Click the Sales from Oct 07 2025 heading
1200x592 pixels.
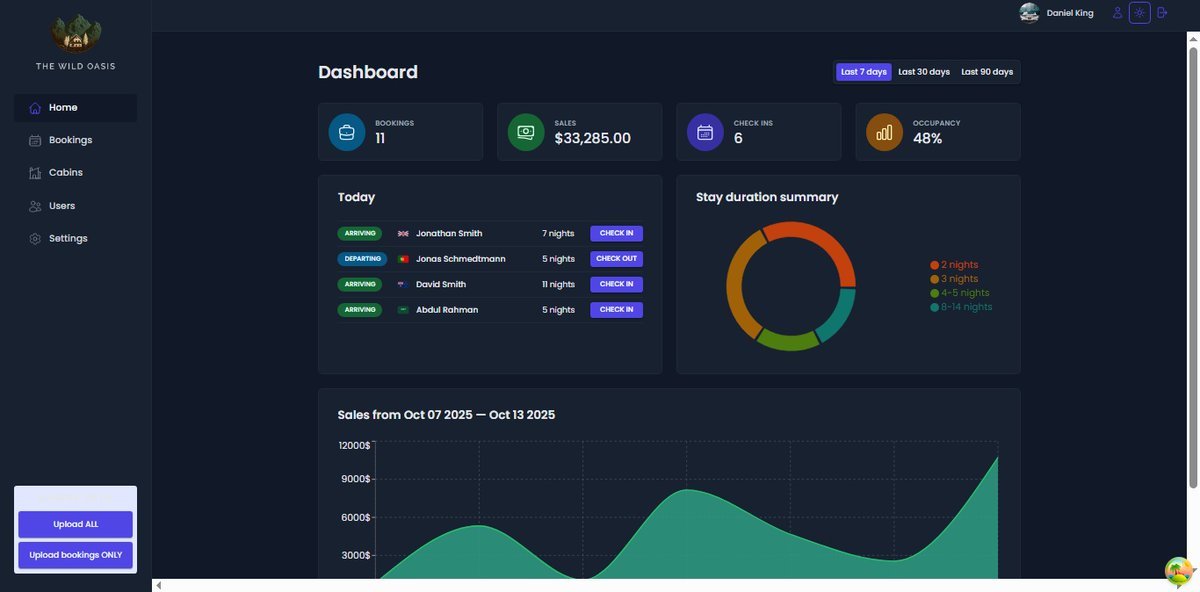point(446,415)
